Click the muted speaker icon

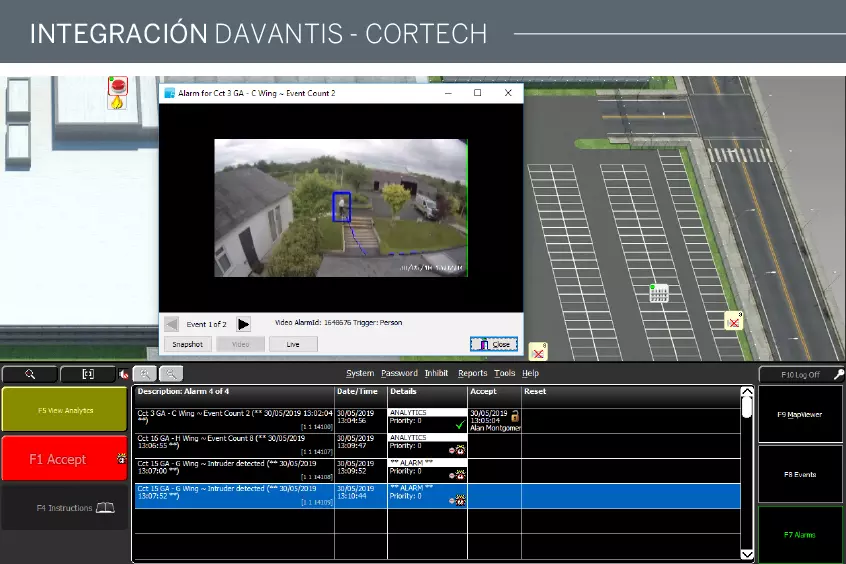(x=123, y=373)
